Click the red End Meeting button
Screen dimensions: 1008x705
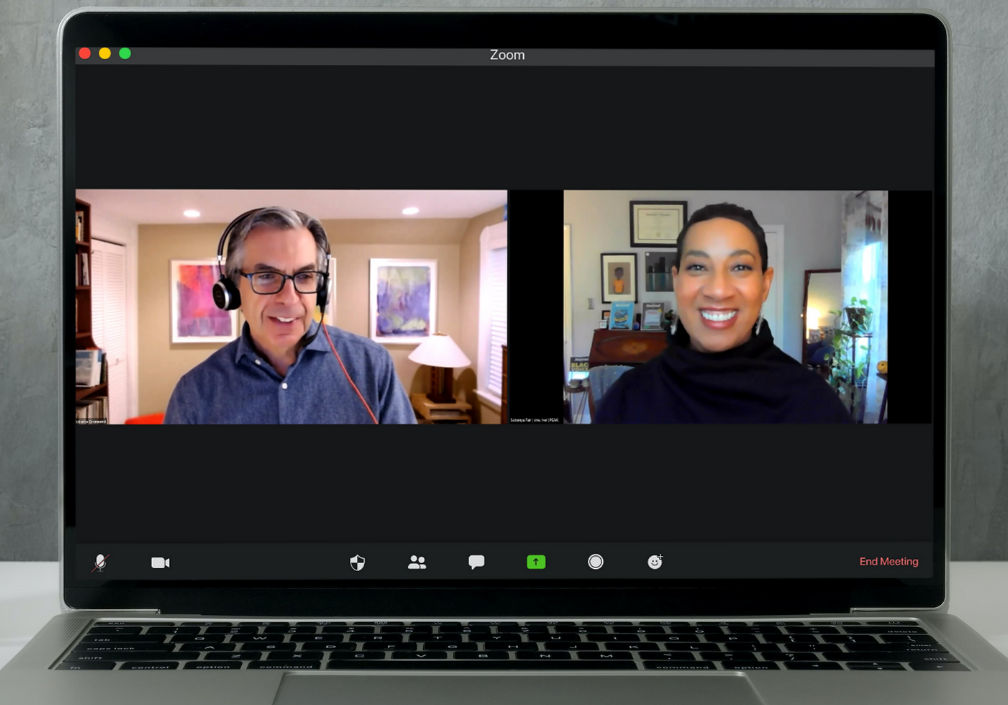tap(888, 562)
